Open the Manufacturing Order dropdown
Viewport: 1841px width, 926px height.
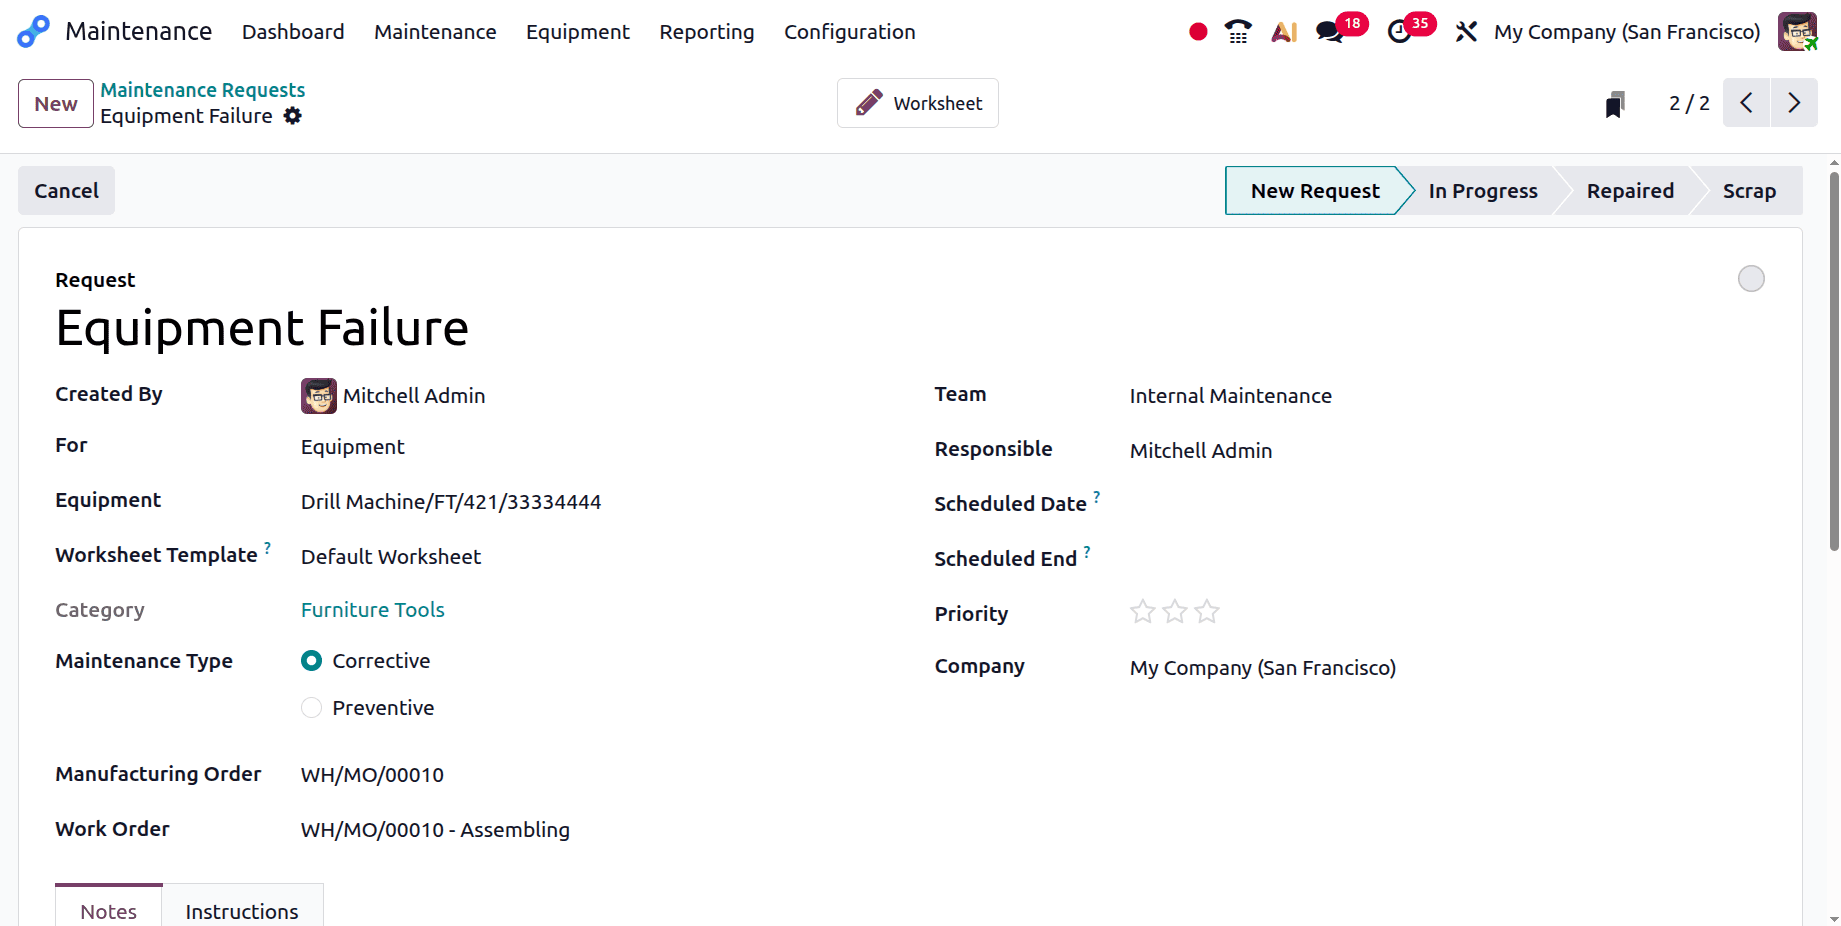click(592, 775)
